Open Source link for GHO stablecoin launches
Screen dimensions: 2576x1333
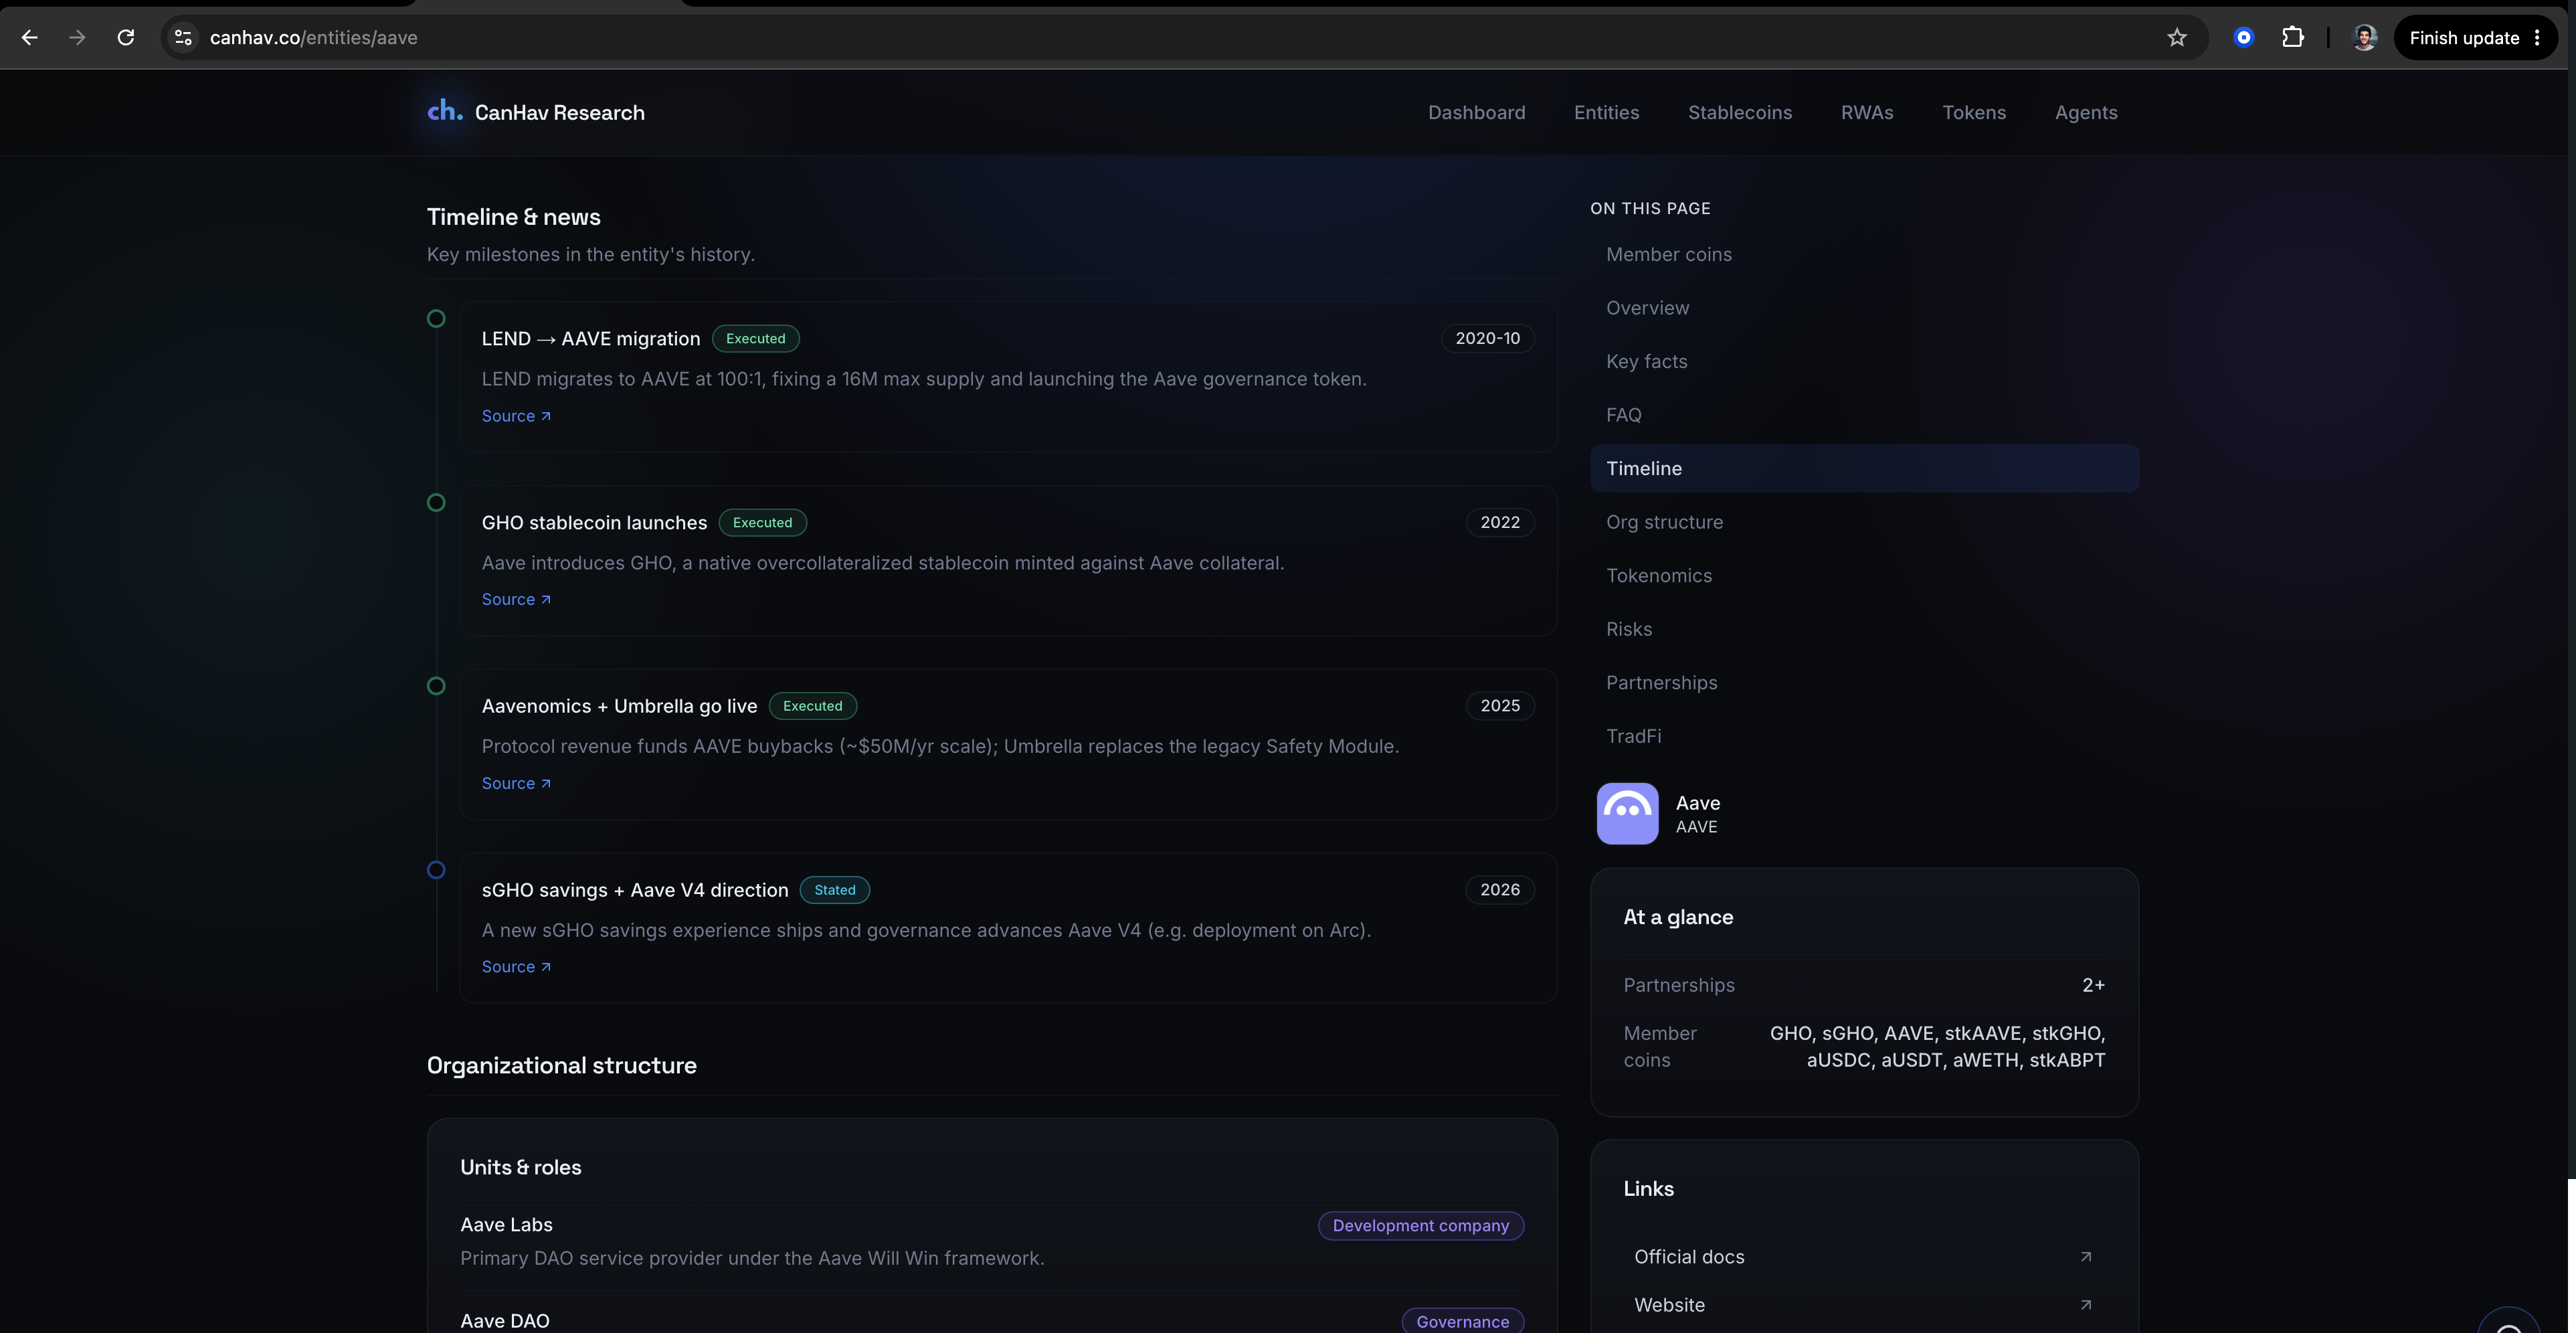coord(516,600)
